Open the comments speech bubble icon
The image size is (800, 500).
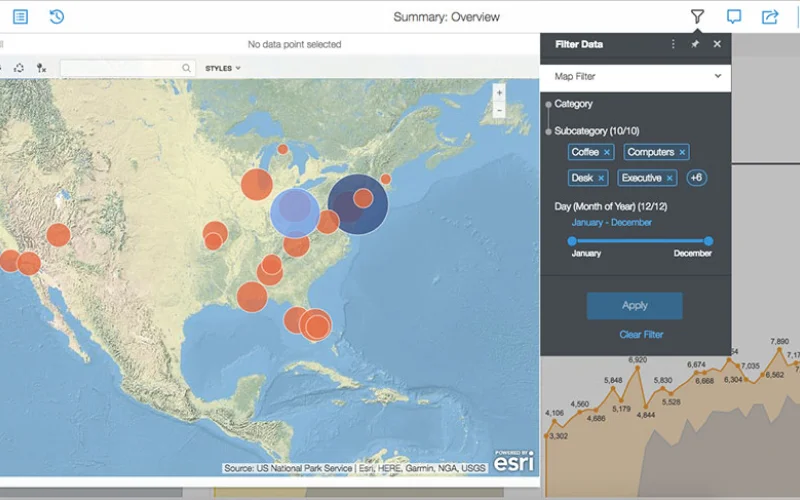[734, 17]
